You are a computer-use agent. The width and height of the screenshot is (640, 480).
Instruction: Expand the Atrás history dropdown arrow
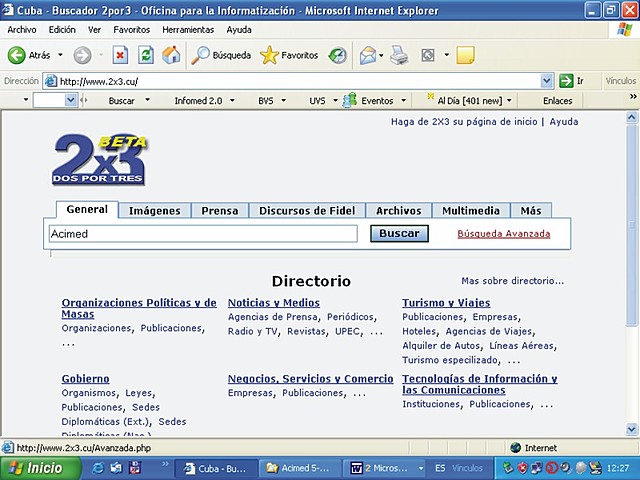pos(60,55)
